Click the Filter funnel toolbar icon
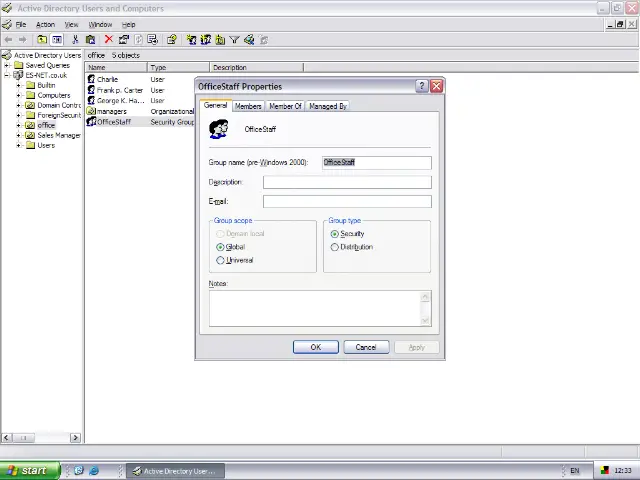The image size is (640, 480). (234, 40)
